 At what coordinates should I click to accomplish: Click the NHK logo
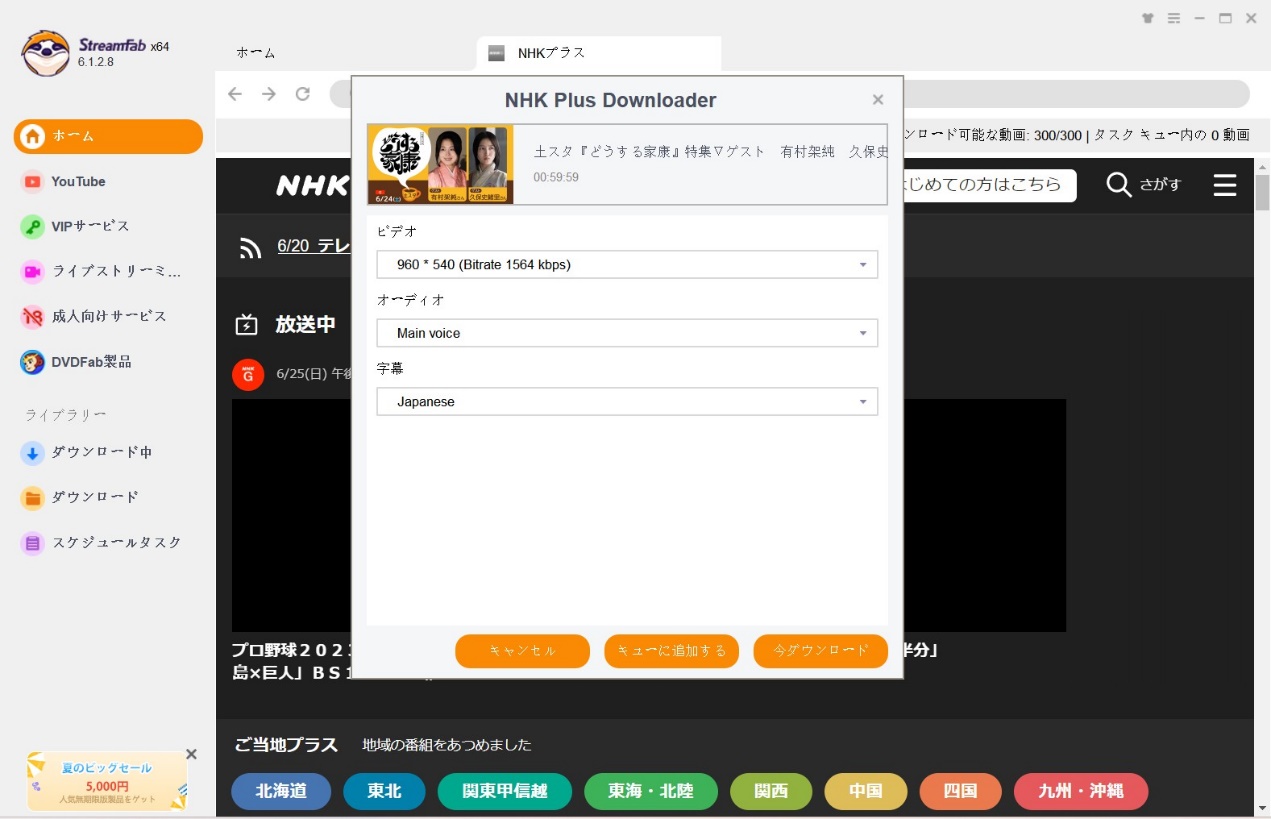point(312,185)
